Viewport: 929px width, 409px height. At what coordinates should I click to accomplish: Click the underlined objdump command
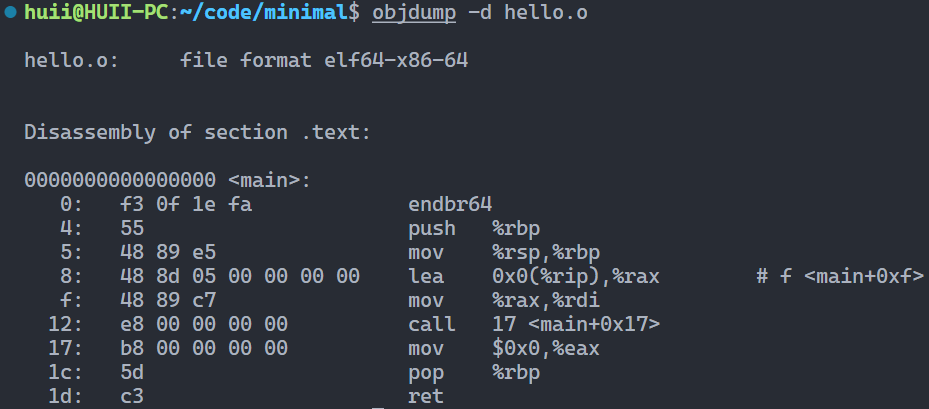pyautogui.click(x=414, y=12)
